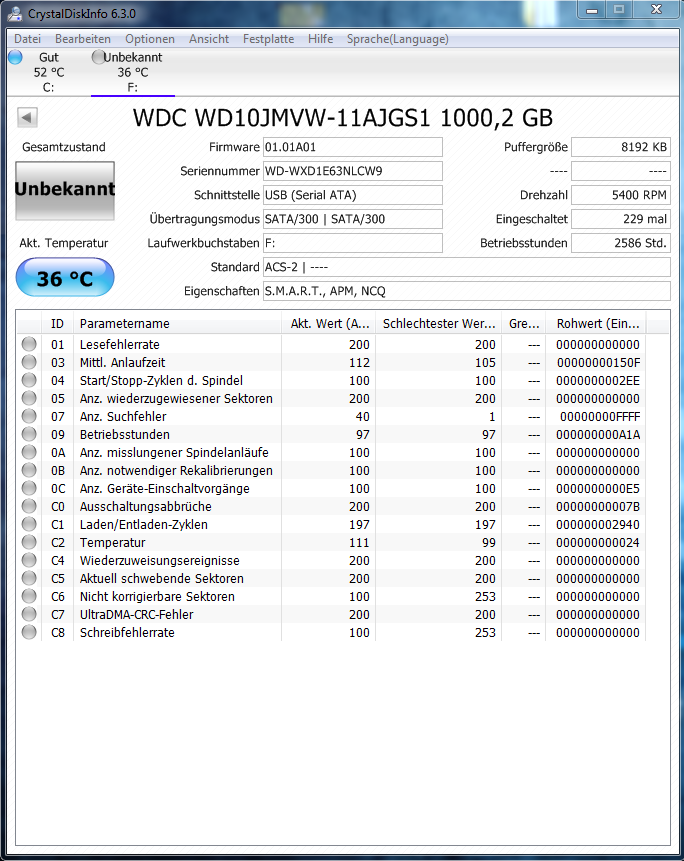Click the Eingeschaltet value 229 mal

tap(621, 219)
